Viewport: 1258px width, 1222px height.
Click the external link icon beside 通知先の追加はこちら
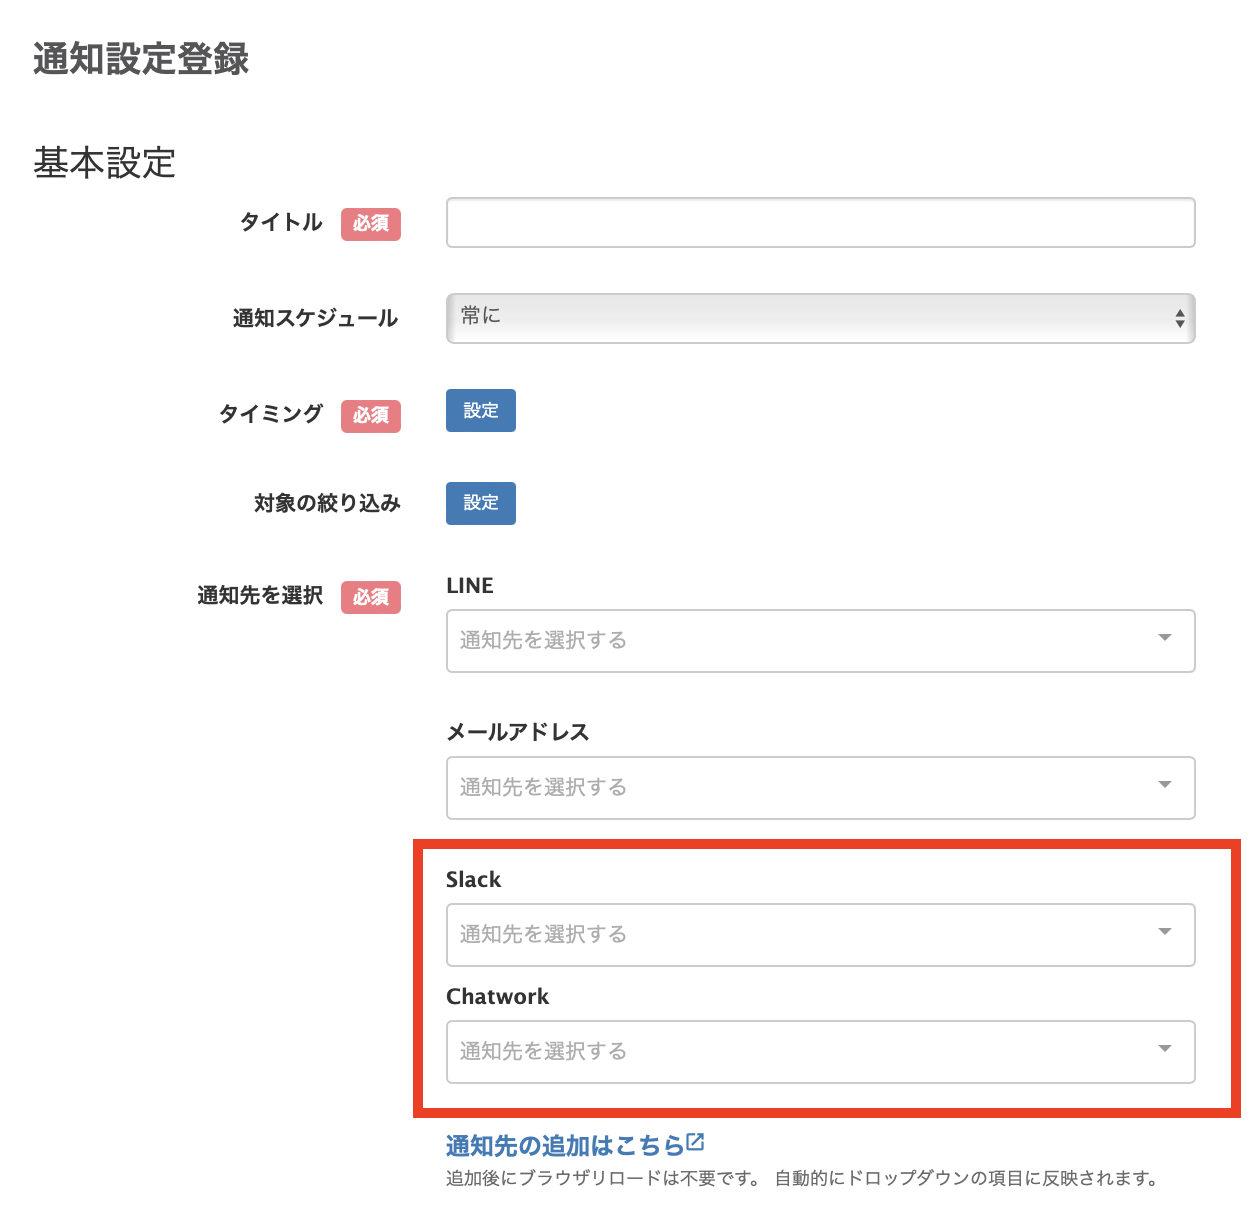tap(696, 1142)
